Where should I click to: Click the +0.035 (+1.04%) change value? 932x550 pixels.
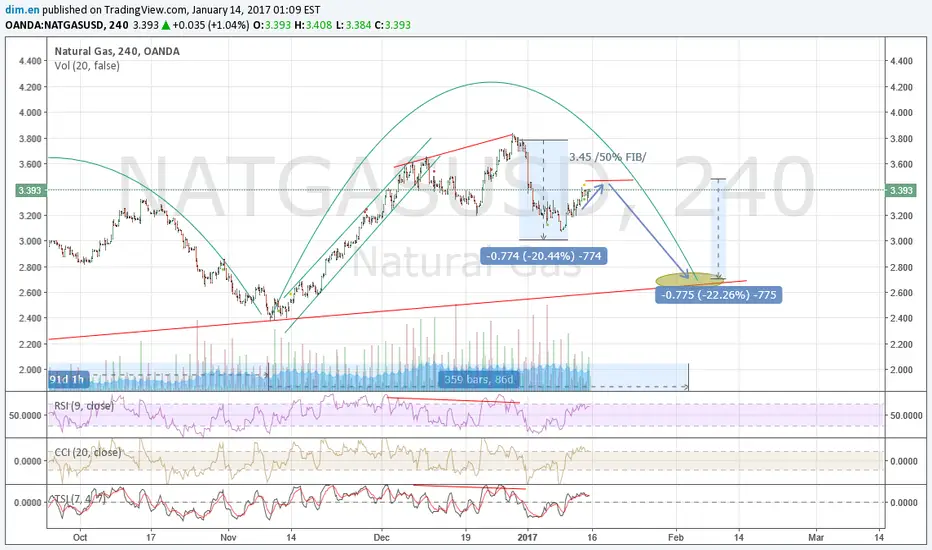tap(211, 25)
